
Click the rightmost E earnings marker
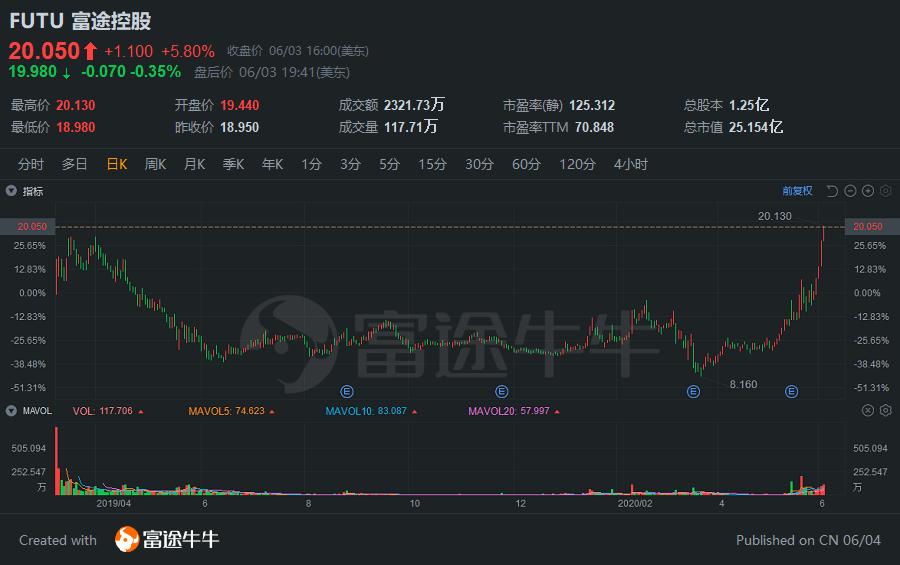(792, 392)
